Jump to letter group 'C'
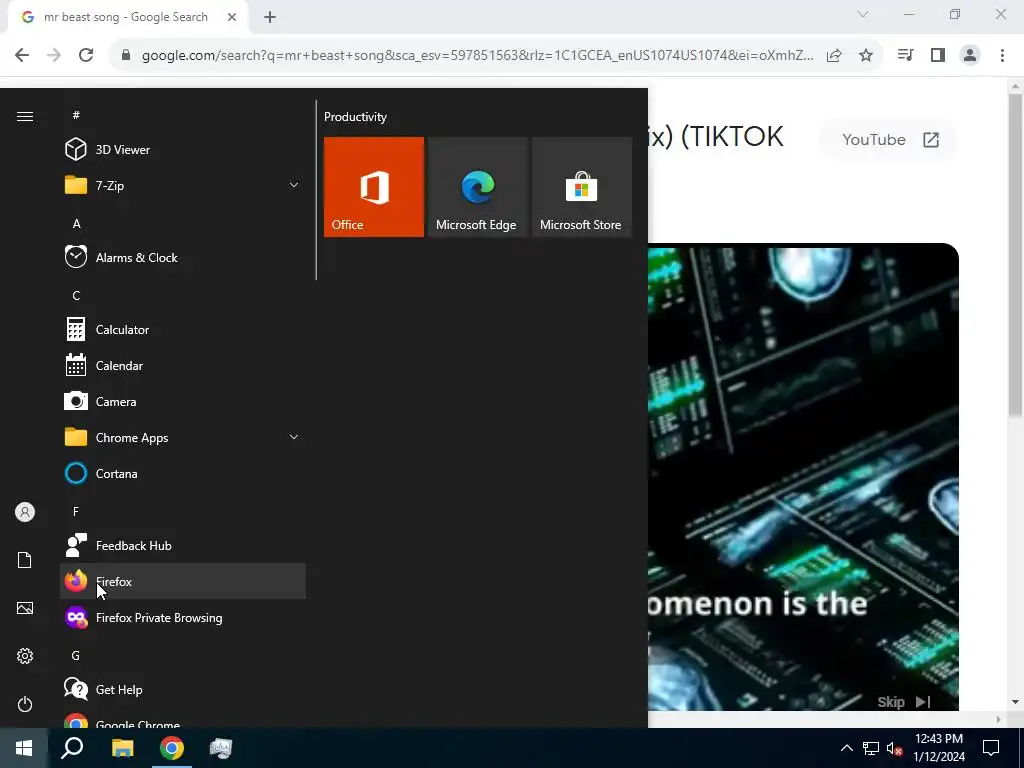The image size is (1024, 768). click(76, 295)
